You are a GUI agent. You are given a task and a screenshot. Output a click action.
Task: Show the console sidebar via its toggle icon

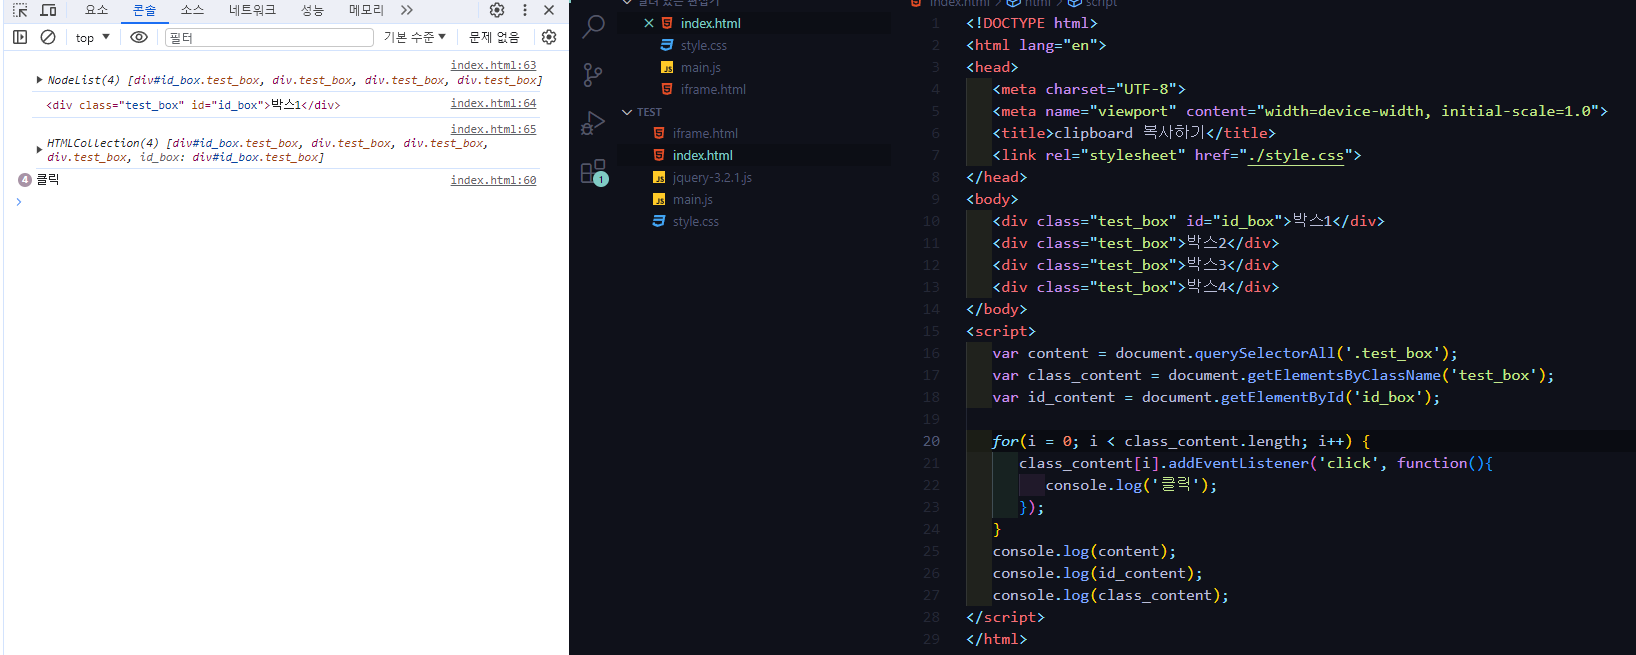[x=20, y=37]
